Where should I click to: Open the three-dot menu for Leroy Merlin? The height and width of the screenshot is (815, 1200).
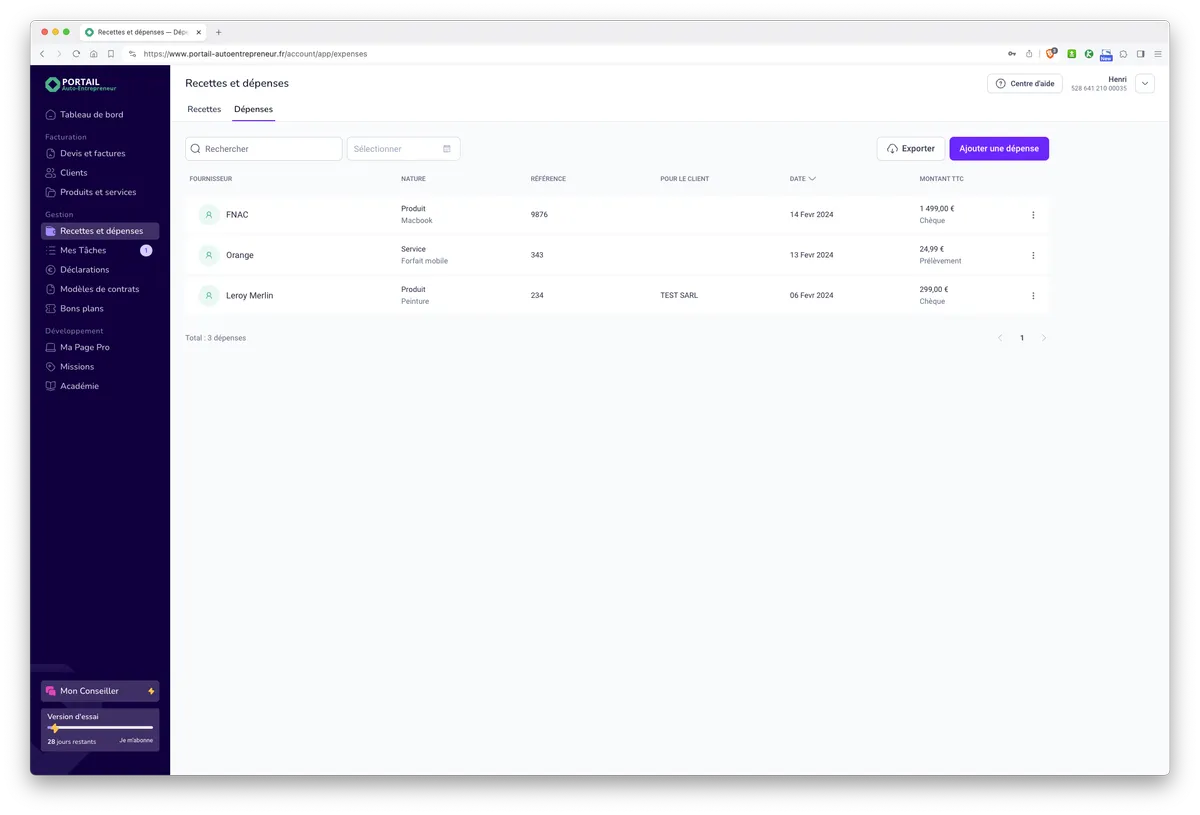[1033, 296]
